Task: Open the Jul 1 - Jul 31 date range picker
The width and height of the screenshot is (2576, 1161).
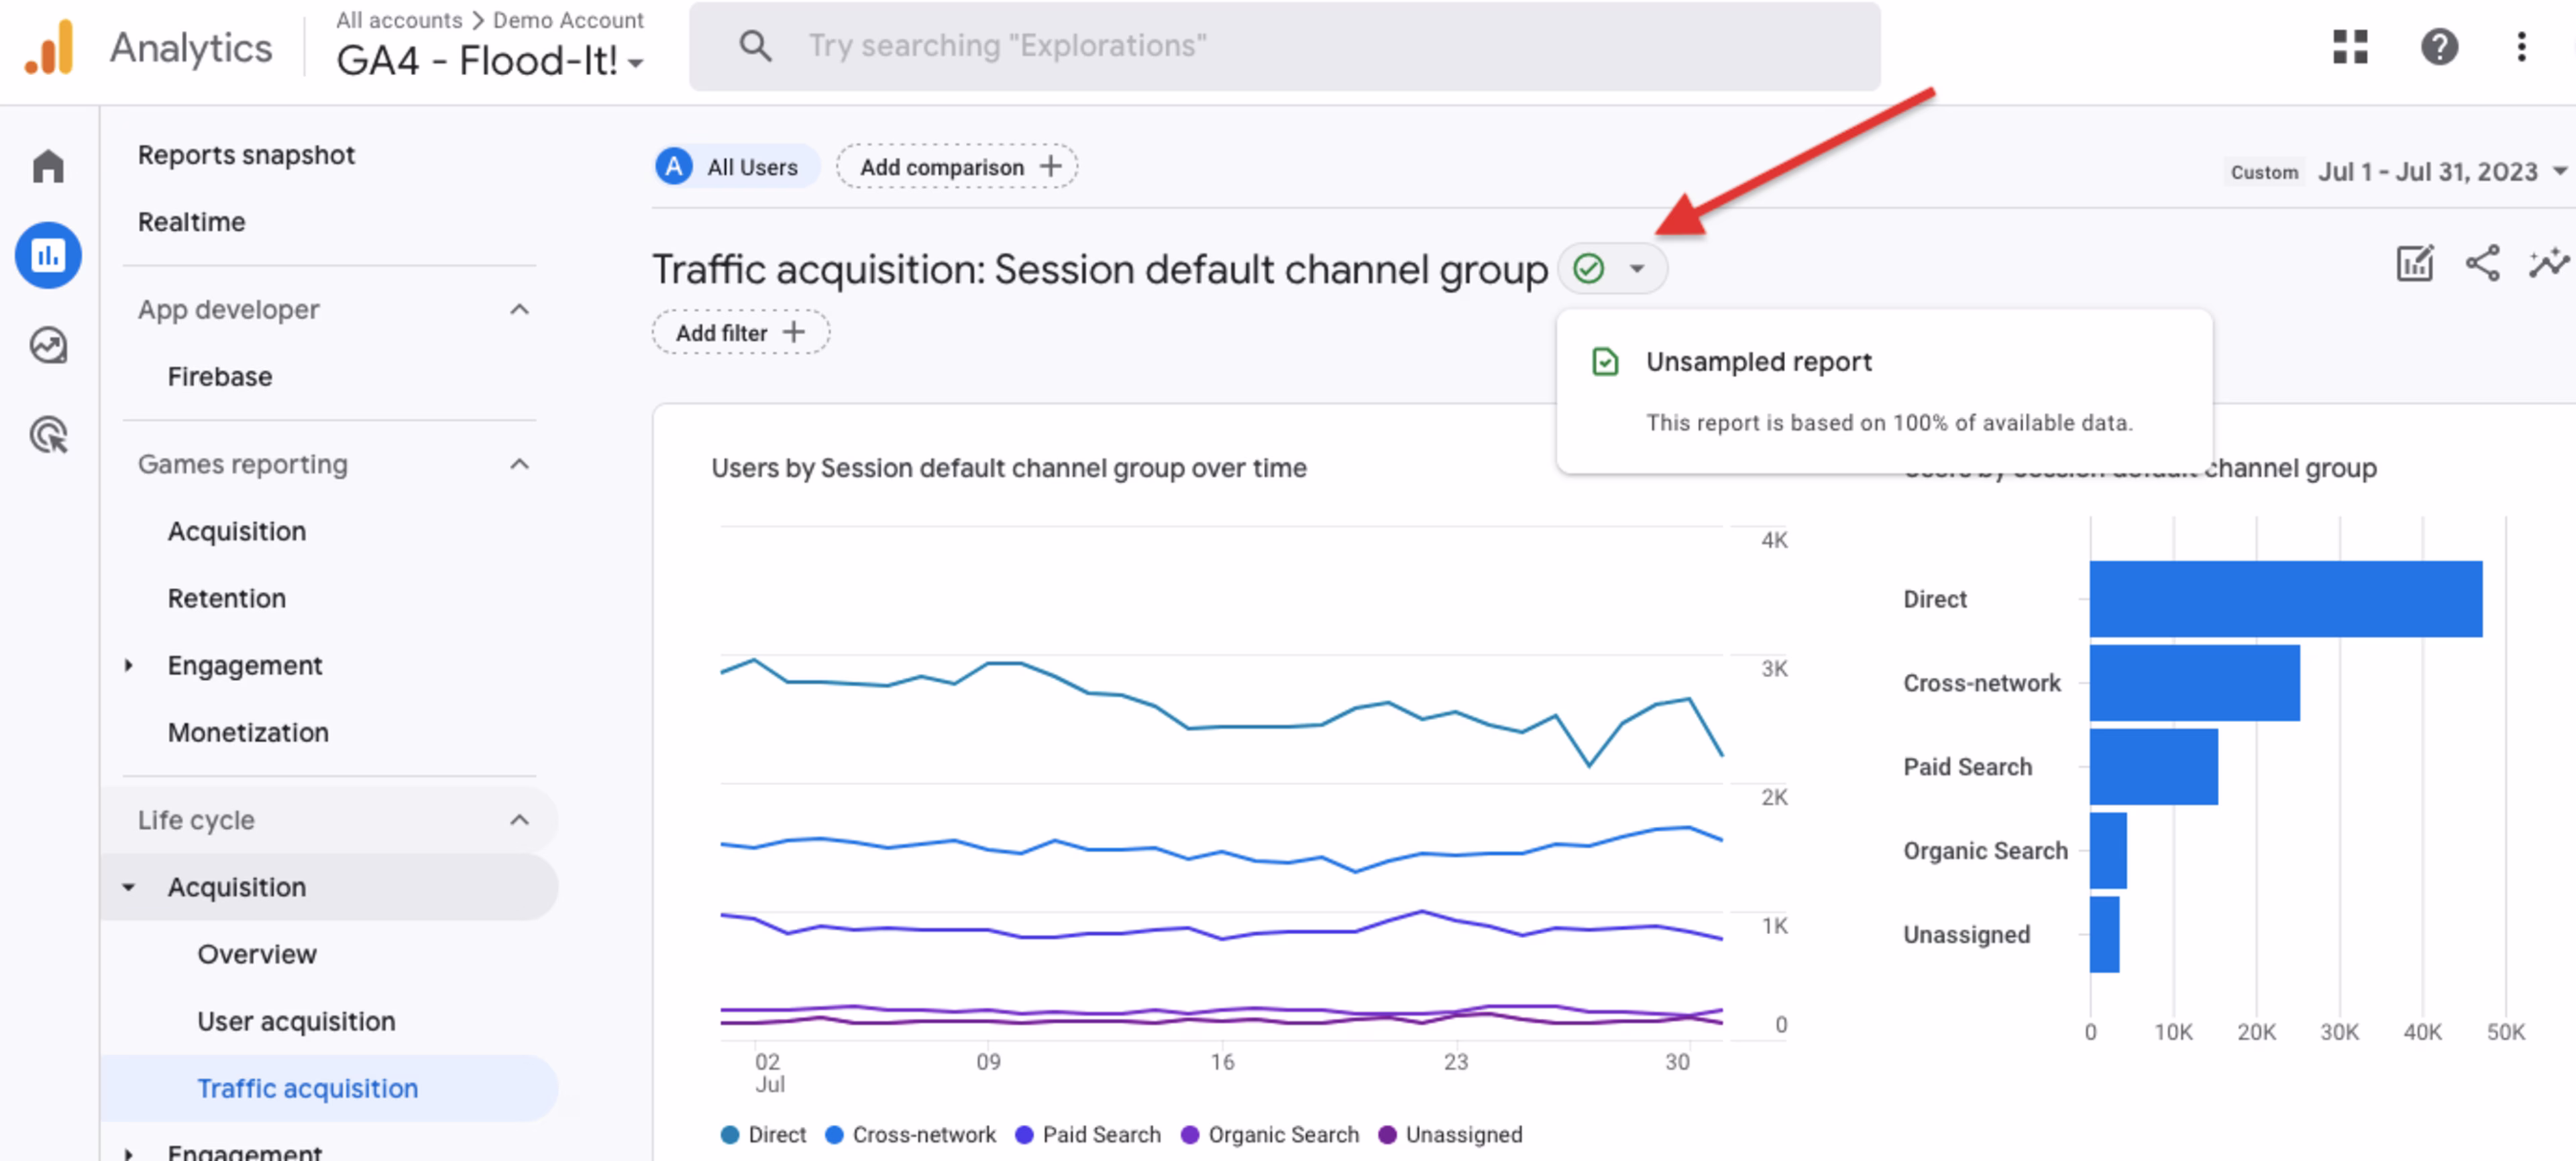Action: 2435,171
